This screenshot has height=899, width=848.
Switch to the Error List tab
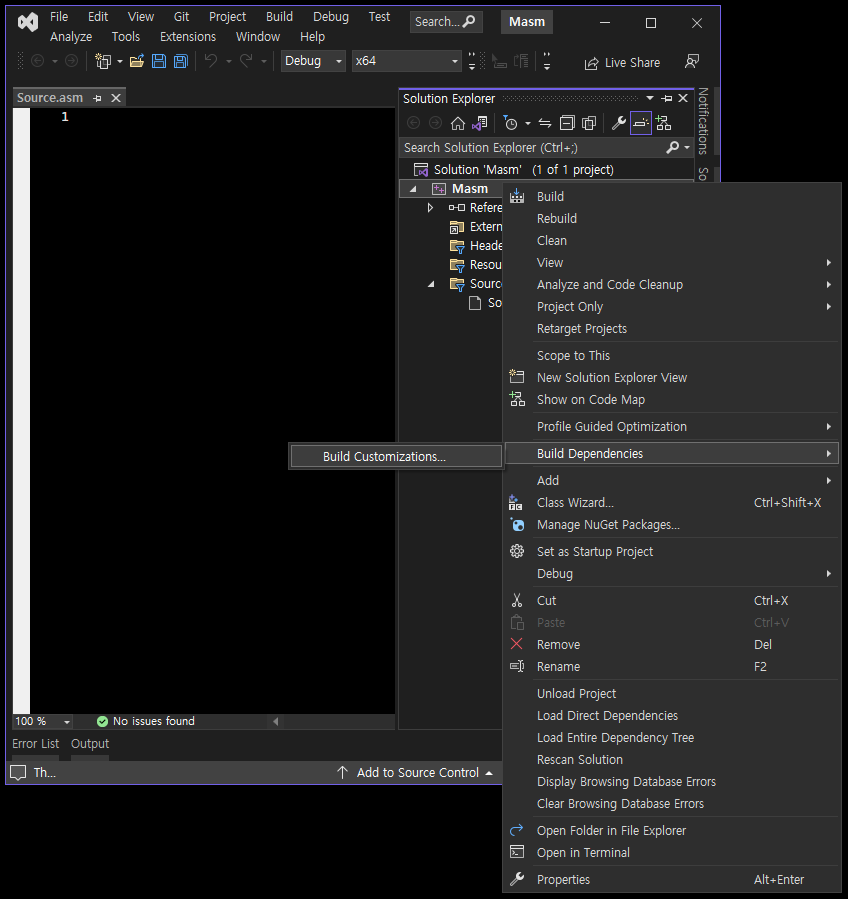coord(36,744)
